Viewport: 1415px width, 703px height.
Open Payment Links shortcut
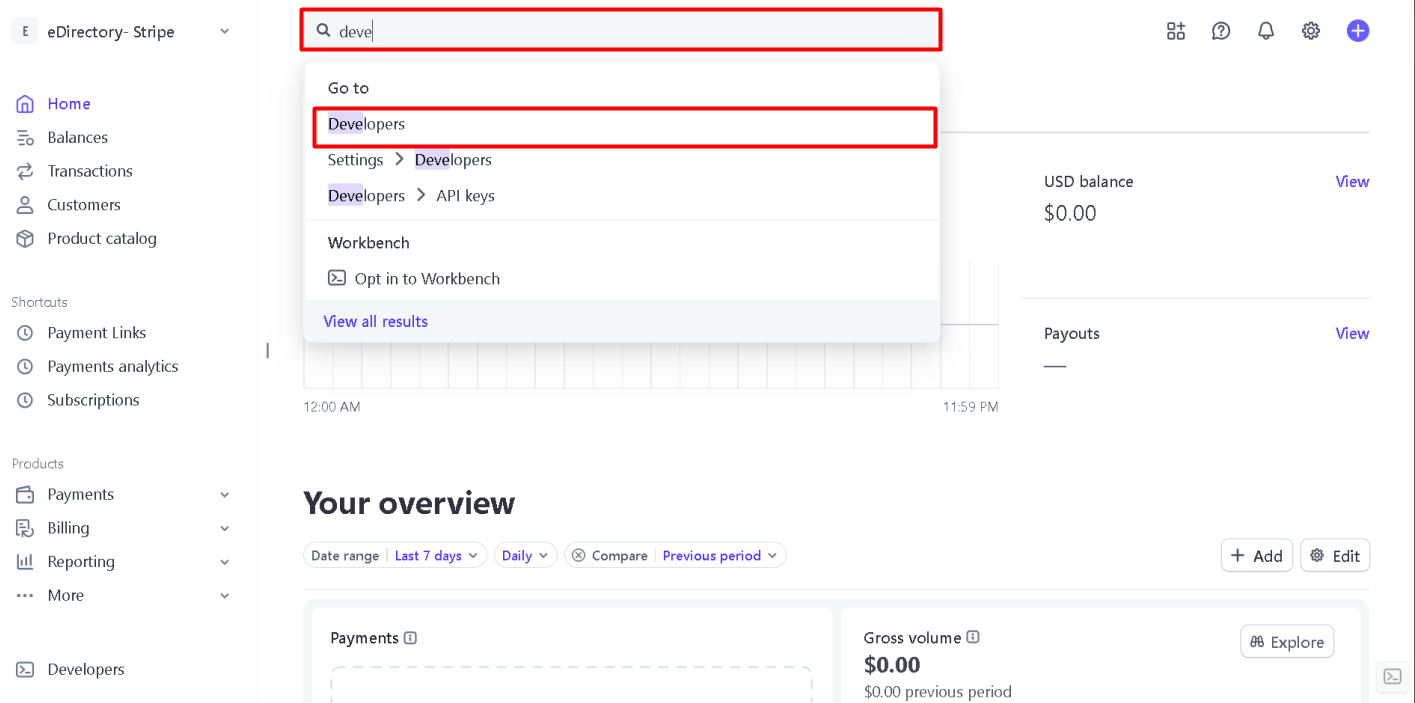[97, 333]
